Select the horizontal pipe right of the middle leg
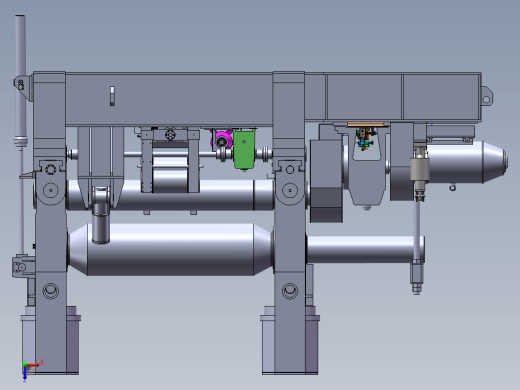 coord(365,250)
